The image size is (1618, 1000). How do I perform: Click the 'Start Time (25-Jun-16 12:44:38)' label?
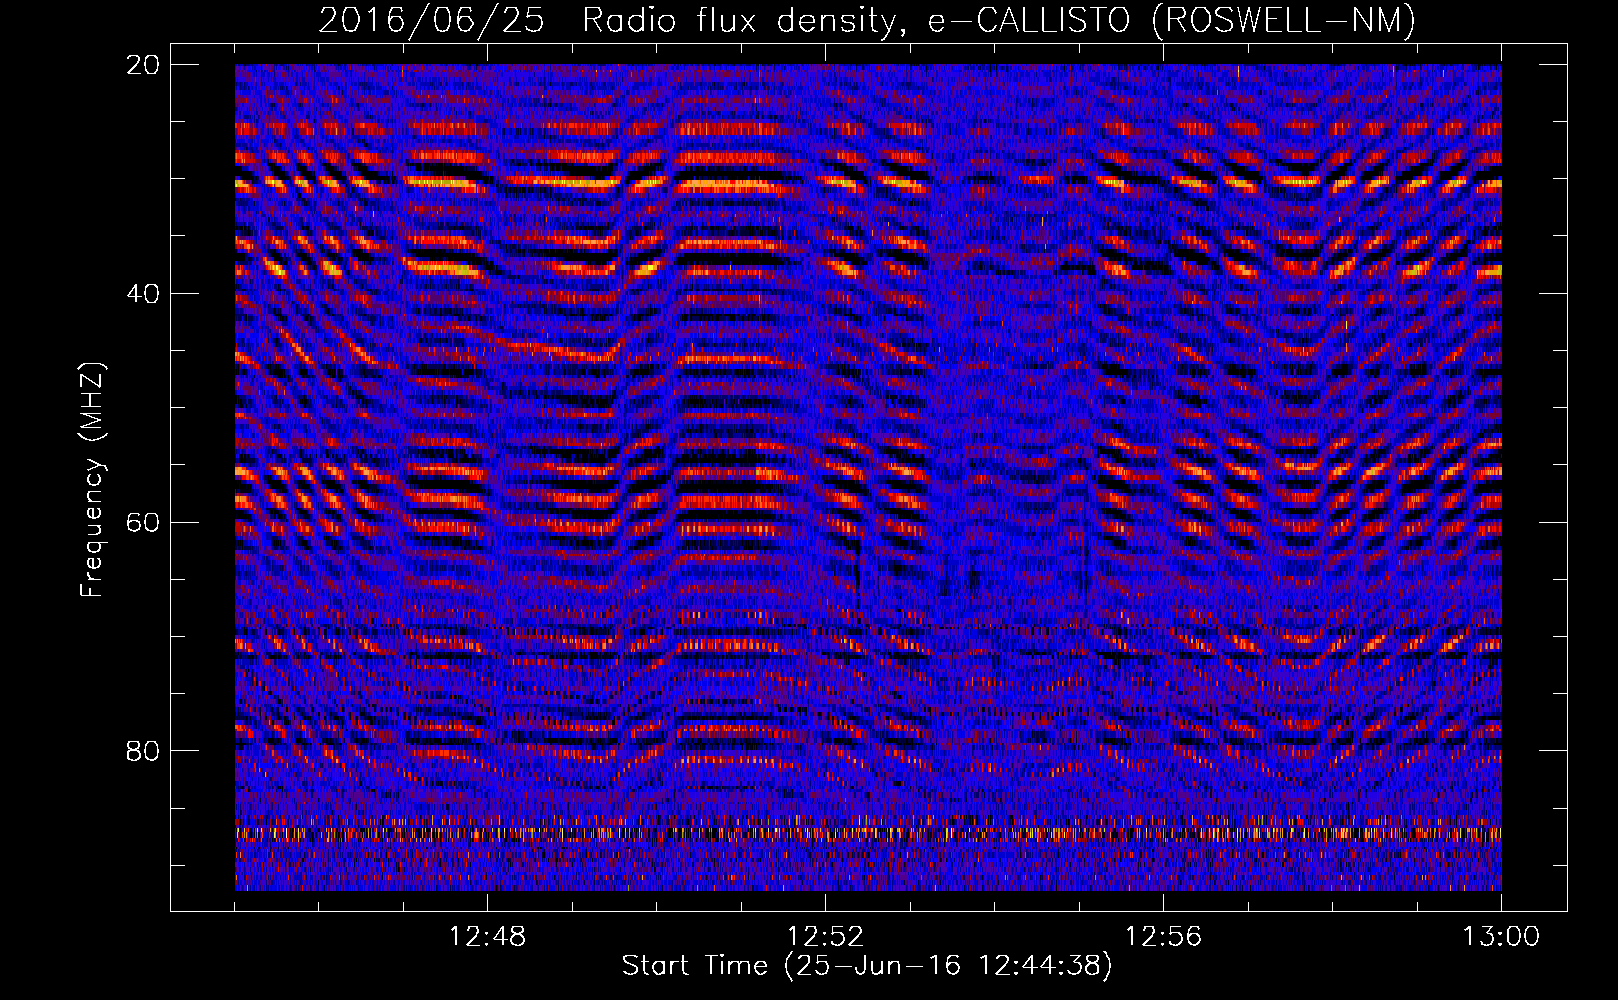[x=867, y=966]
